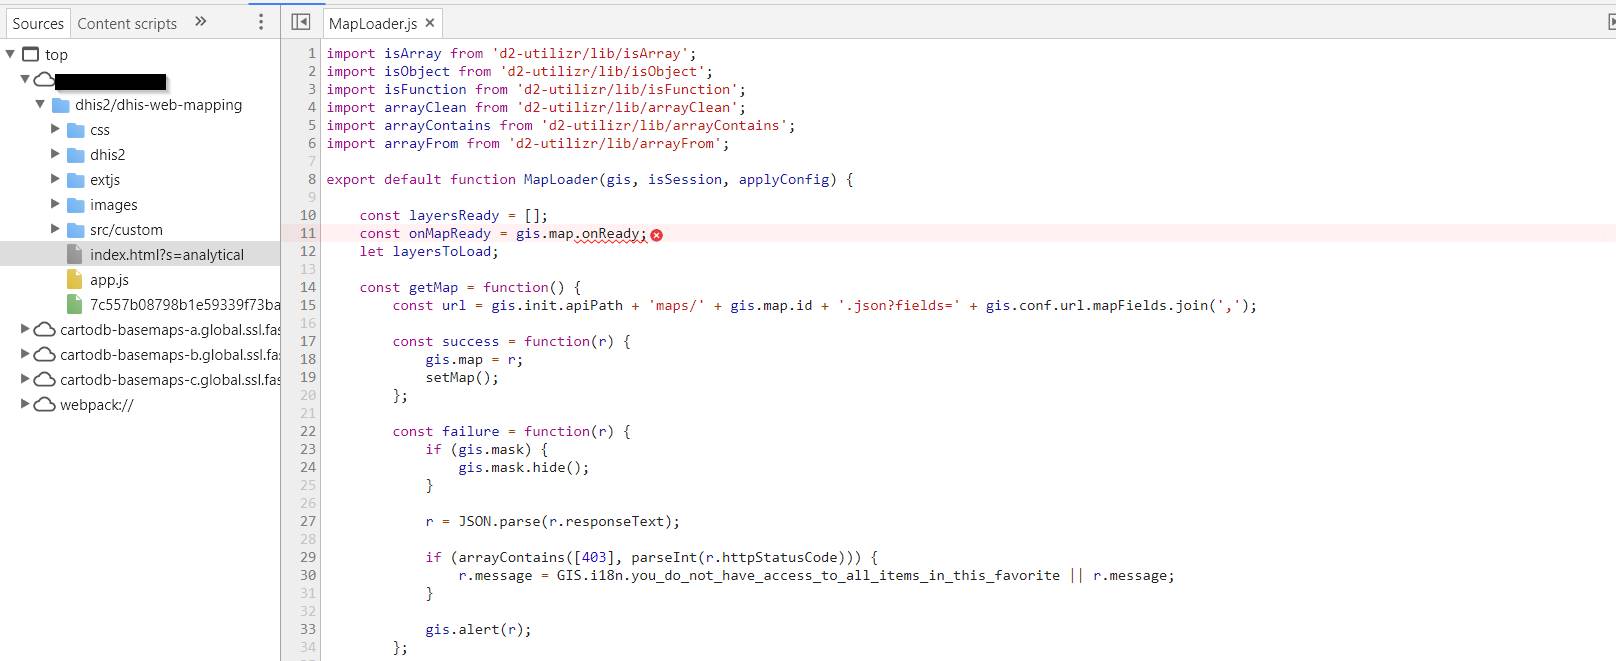The height and width of the screenshot is (661, 1616).
Task: Click 'layersReady' on line 10
Action: pos(454,215)
